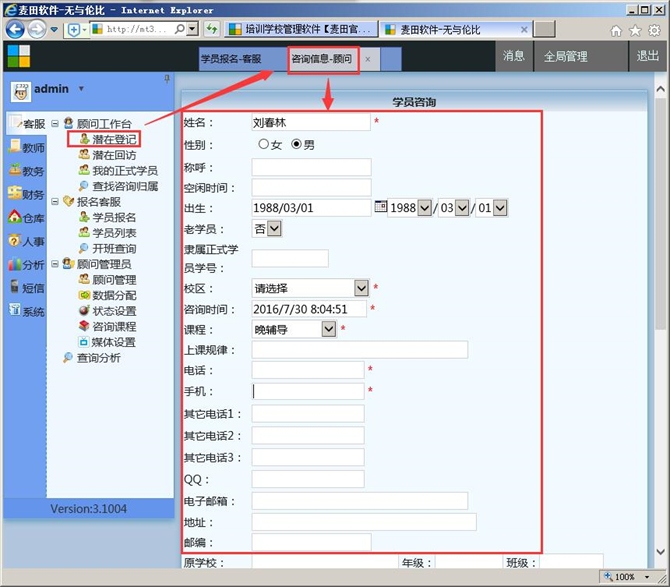The image size is (670, 587).
Task: Open the favorites star icon
Action: pyautogui.click(x=635, y=30)
